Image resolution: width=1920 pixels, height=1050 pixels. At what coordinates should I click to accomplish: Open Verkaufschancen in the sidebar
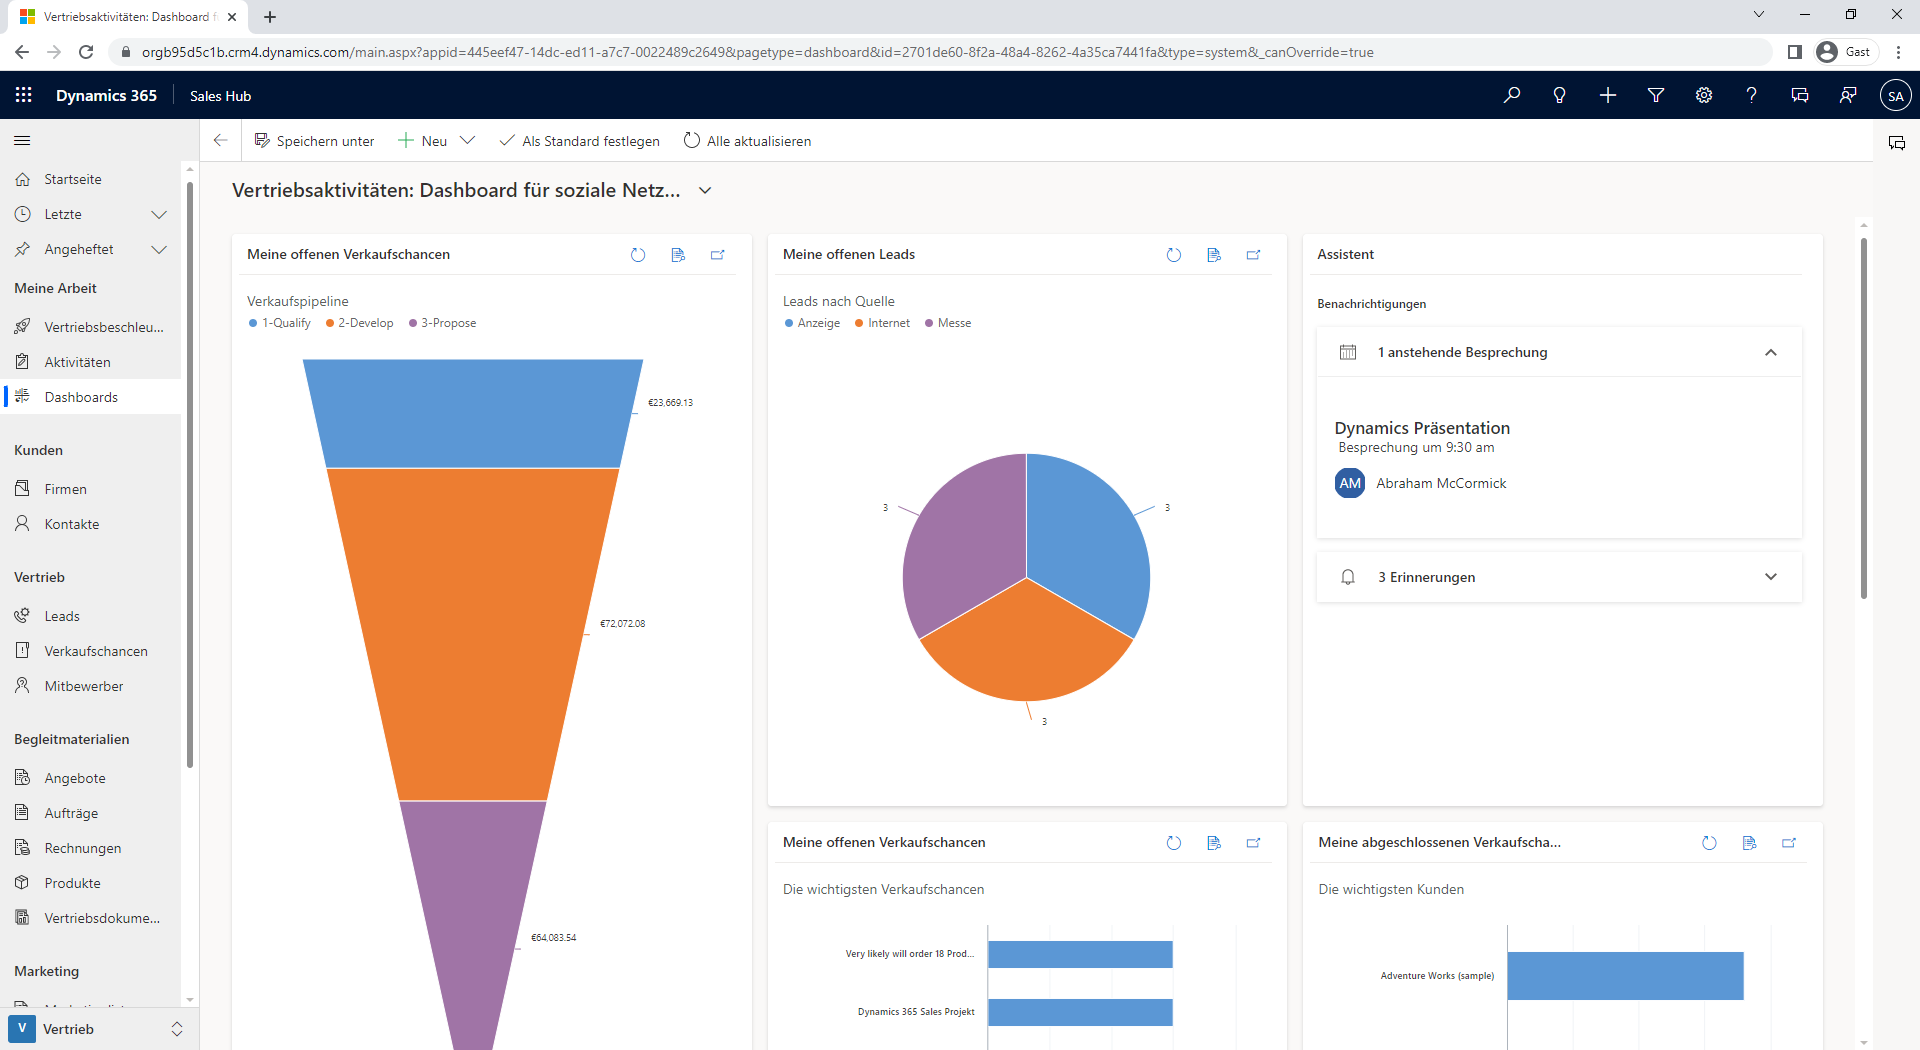pos(96,651)
